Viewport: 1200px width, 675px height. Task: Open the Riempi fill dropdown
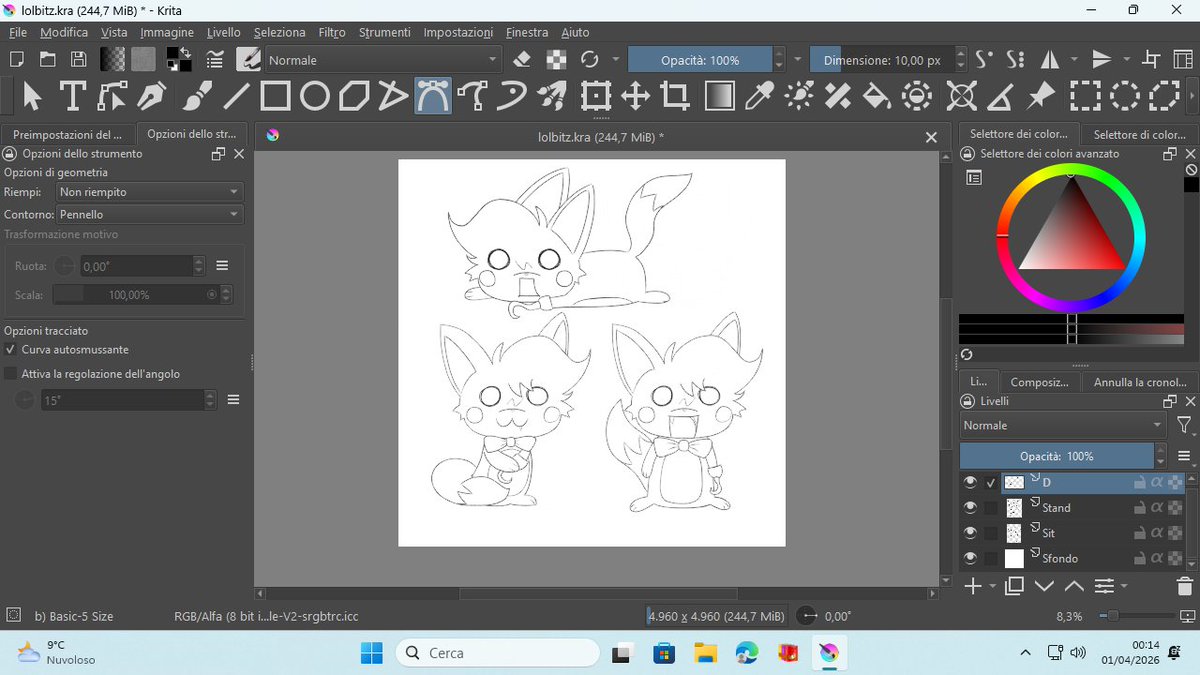pos(150,192)
